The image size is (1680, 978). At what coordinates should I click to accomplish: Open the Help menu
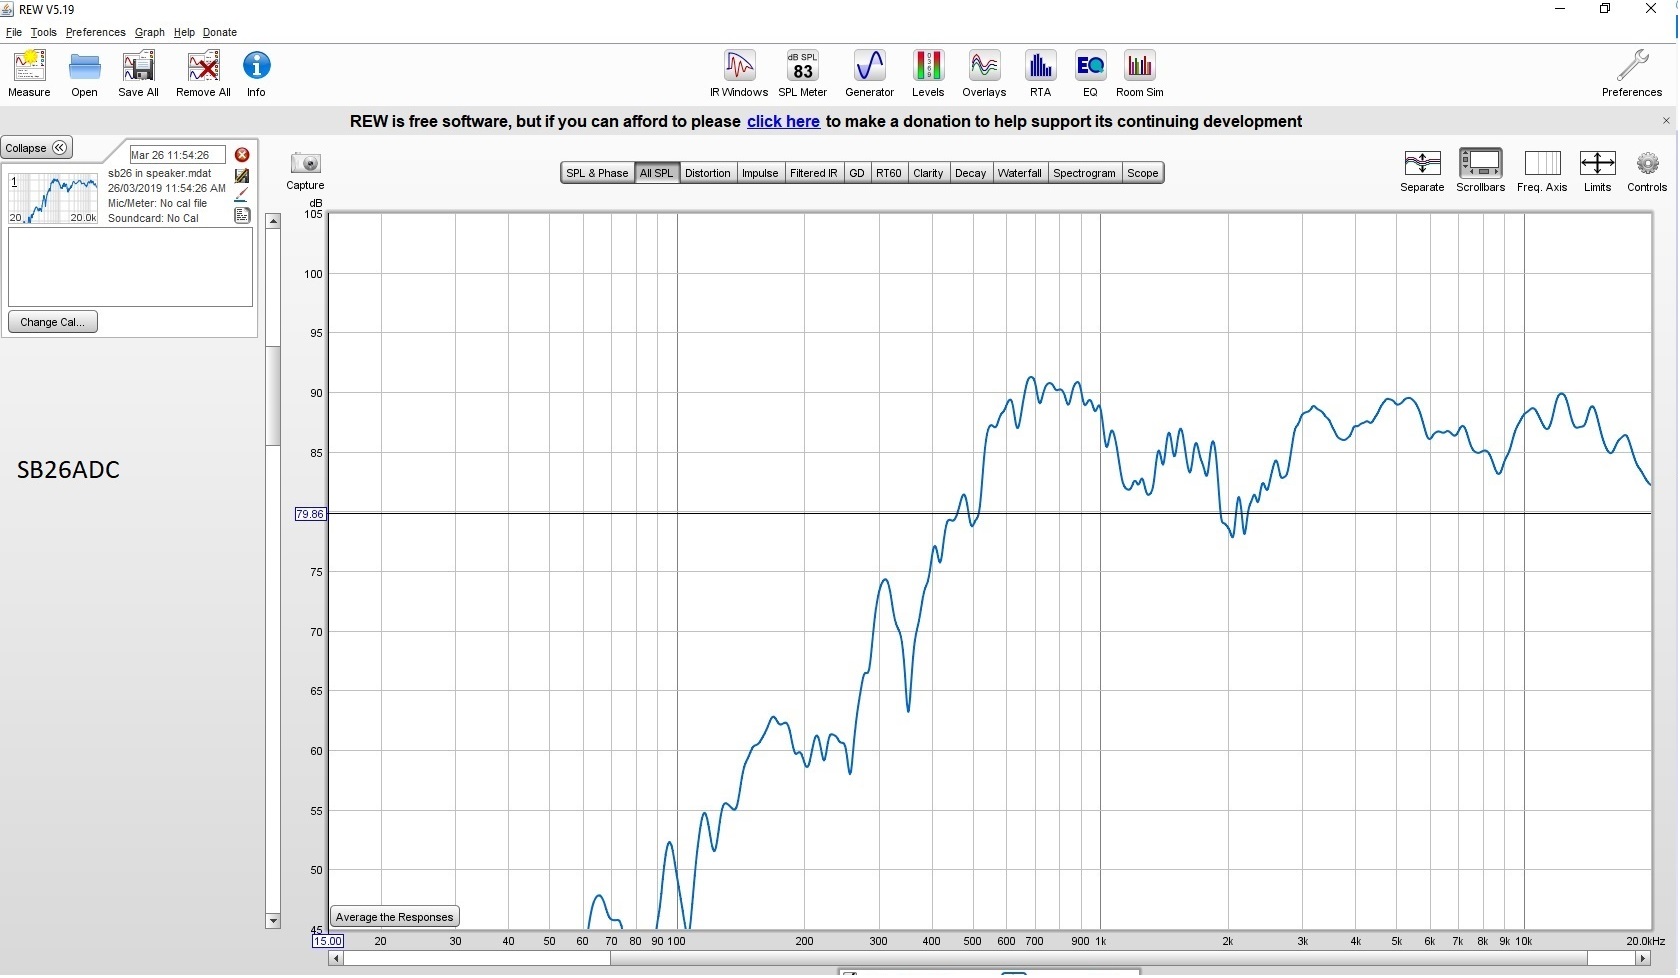[x=184, y=32]
